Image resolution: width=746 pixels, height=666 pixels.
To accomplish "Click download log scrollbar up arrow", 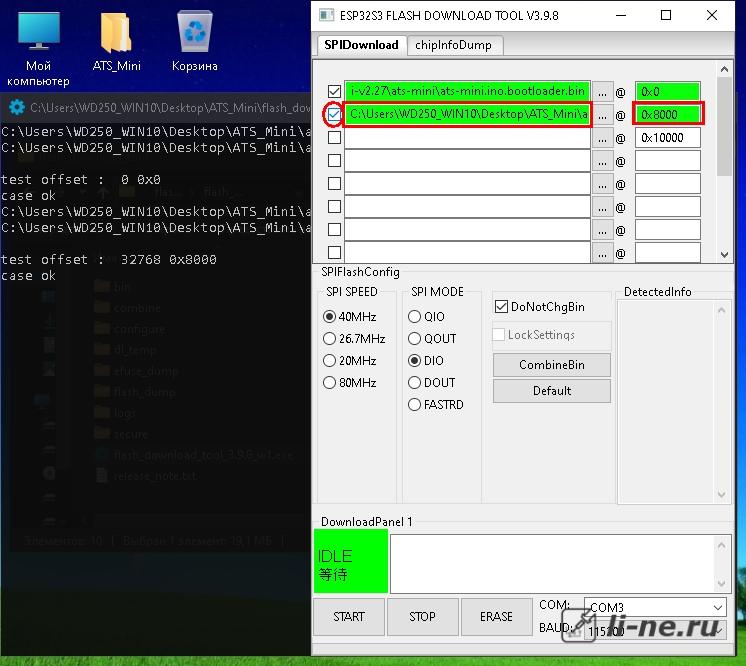I will point(721,545).
